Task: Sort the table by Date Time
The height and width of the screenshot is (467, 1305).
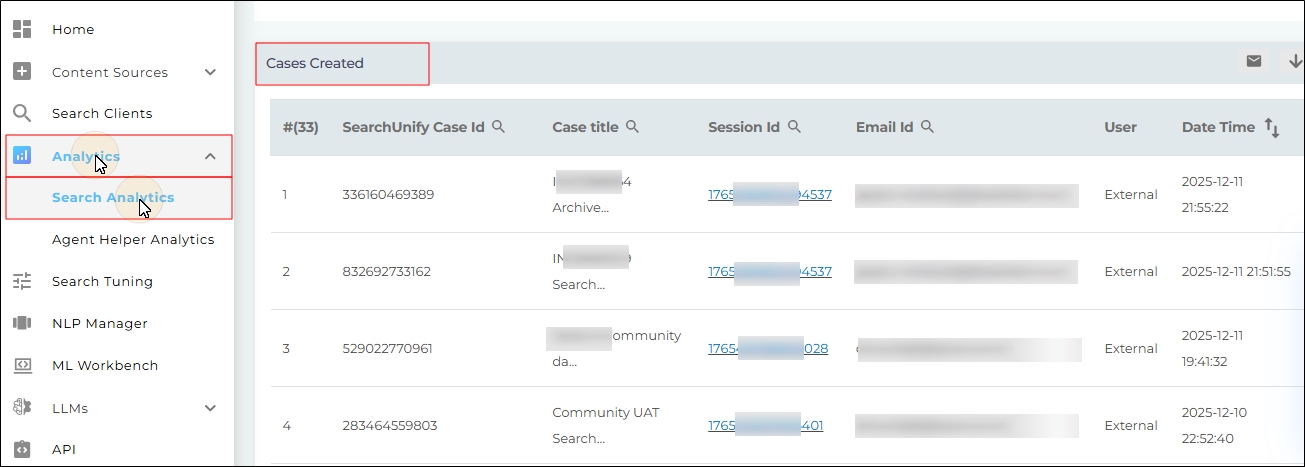Action: pos(1272,127)
